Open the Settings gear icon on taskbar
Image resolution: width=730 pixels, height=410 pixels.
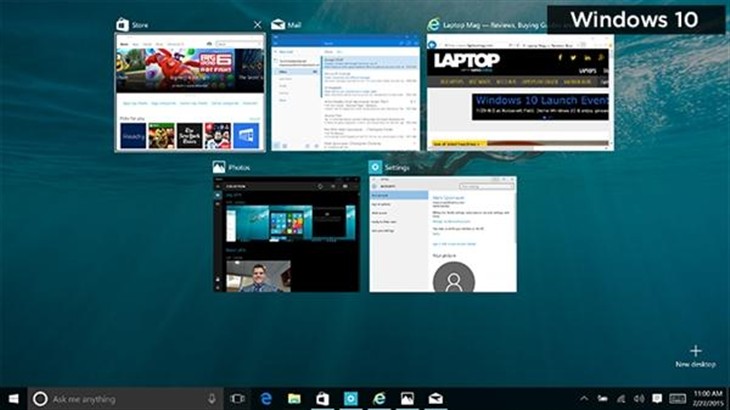tap(351, 399)
